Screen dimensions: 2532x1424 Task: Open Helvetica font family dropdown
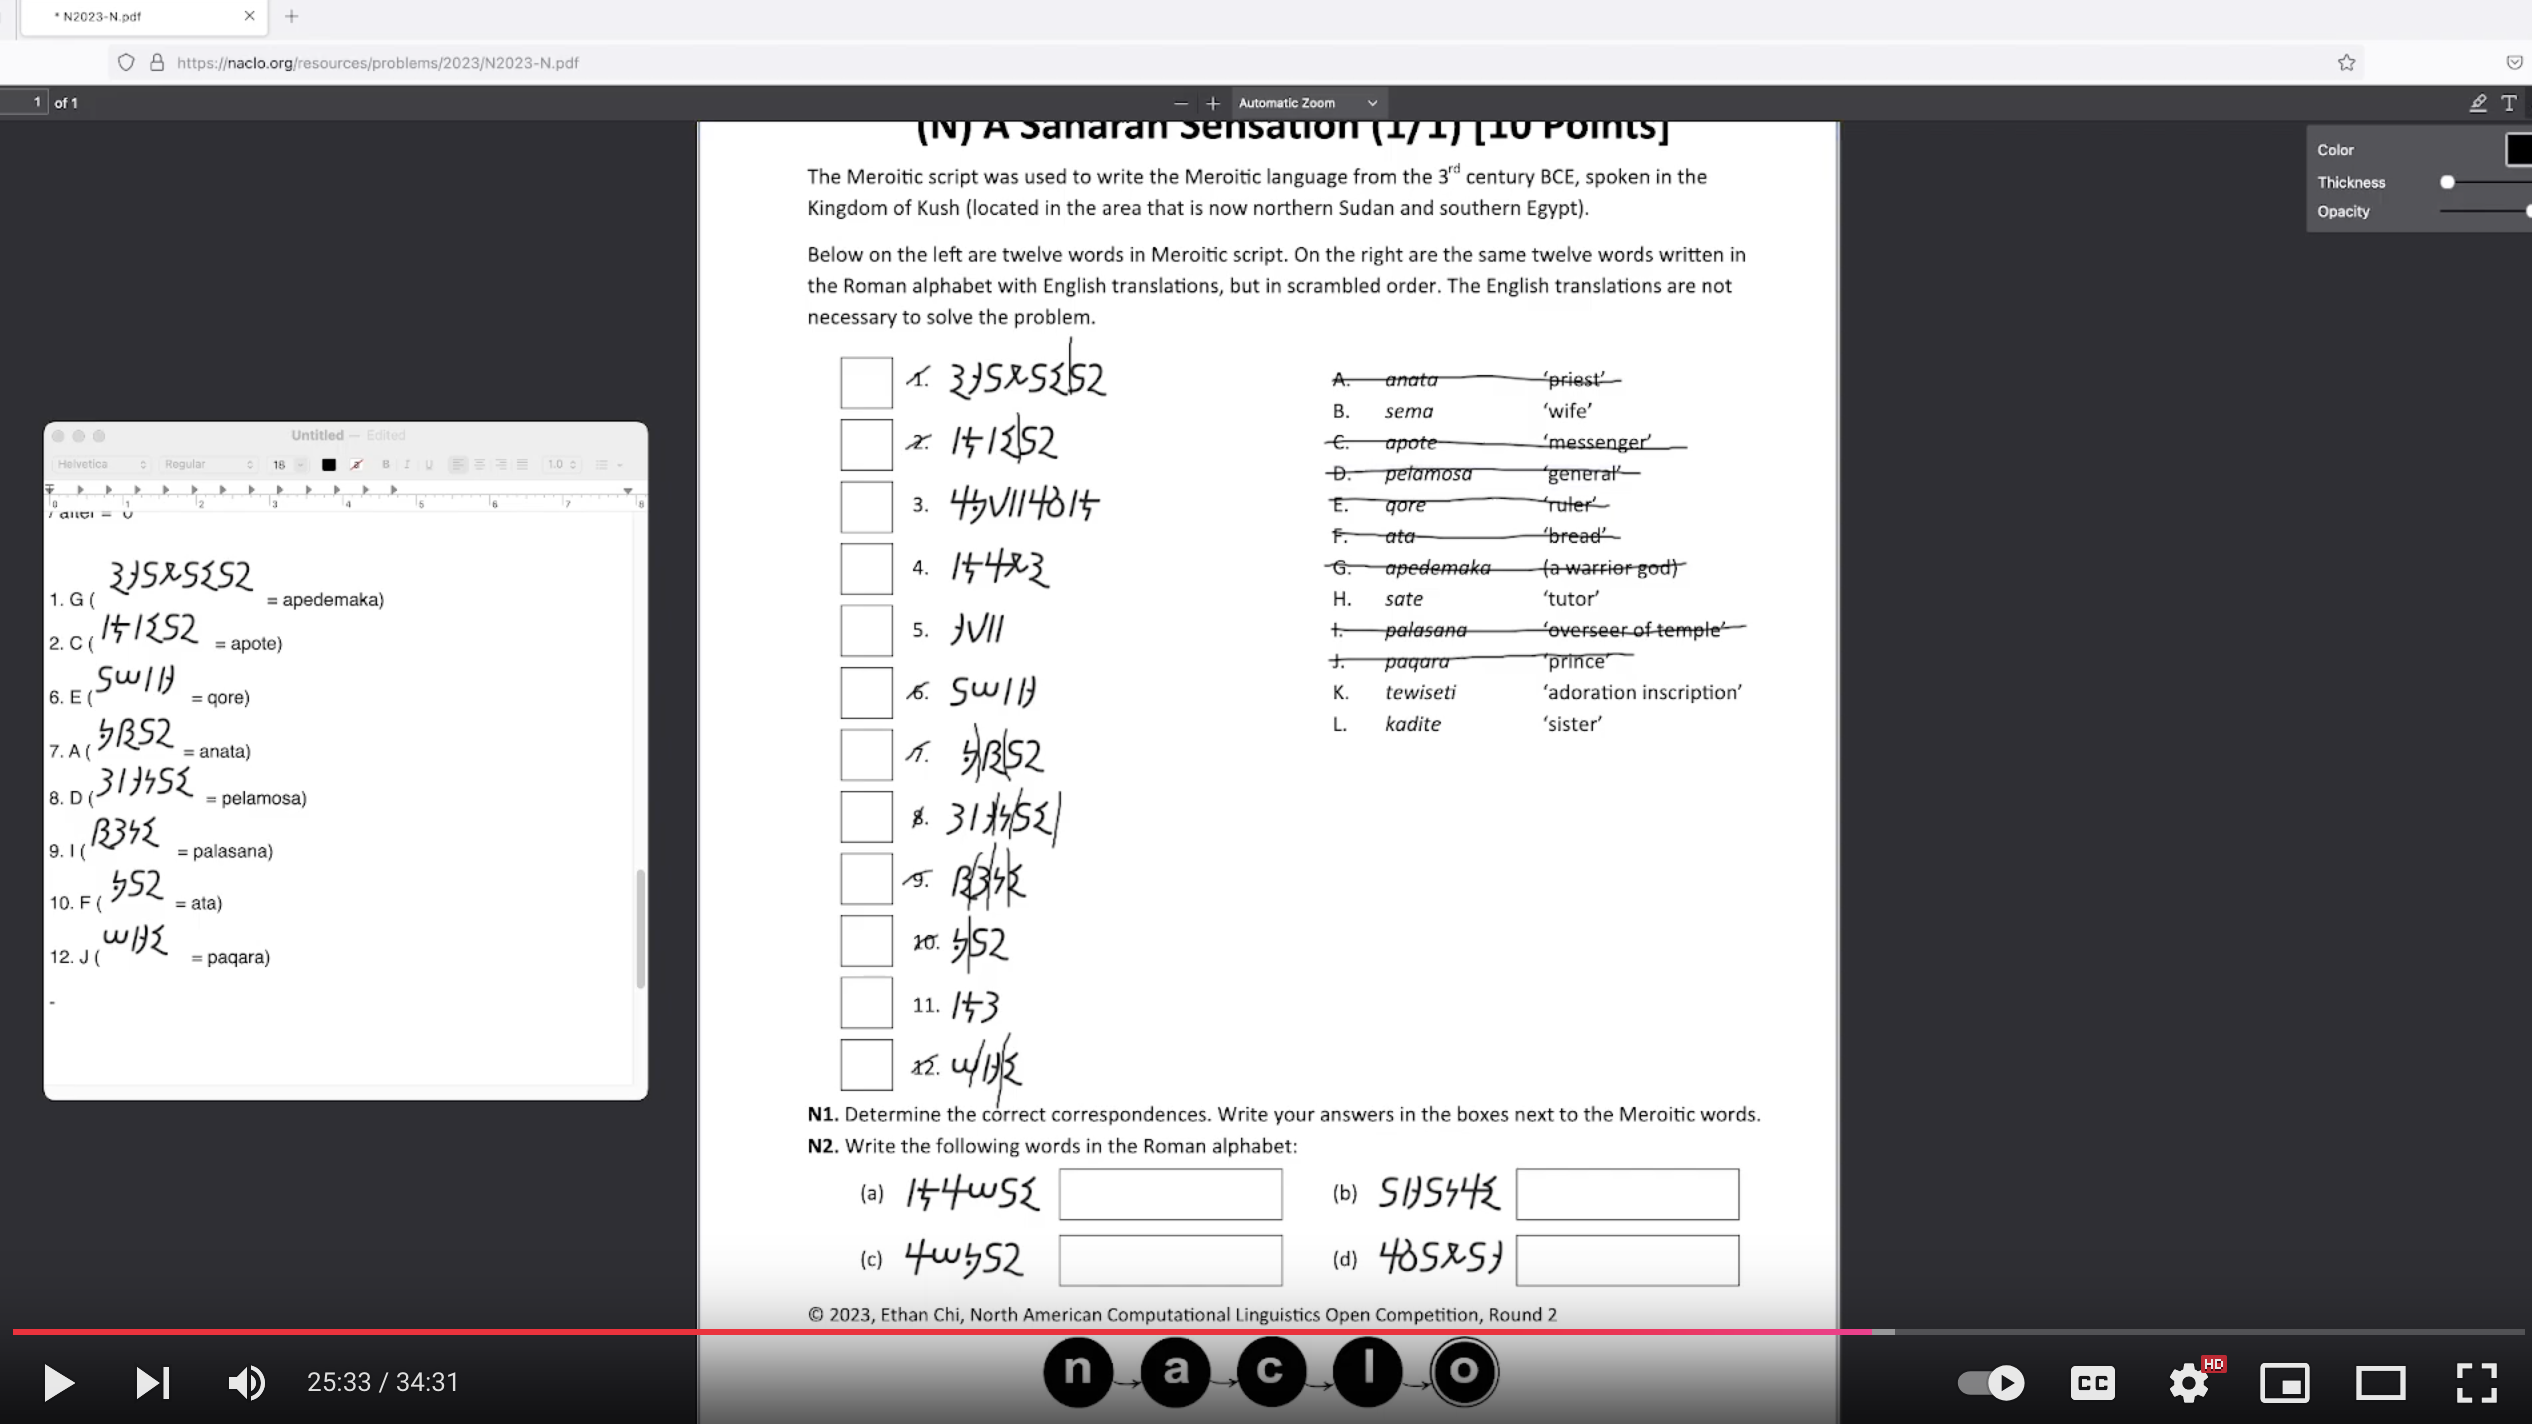point(102,464)
